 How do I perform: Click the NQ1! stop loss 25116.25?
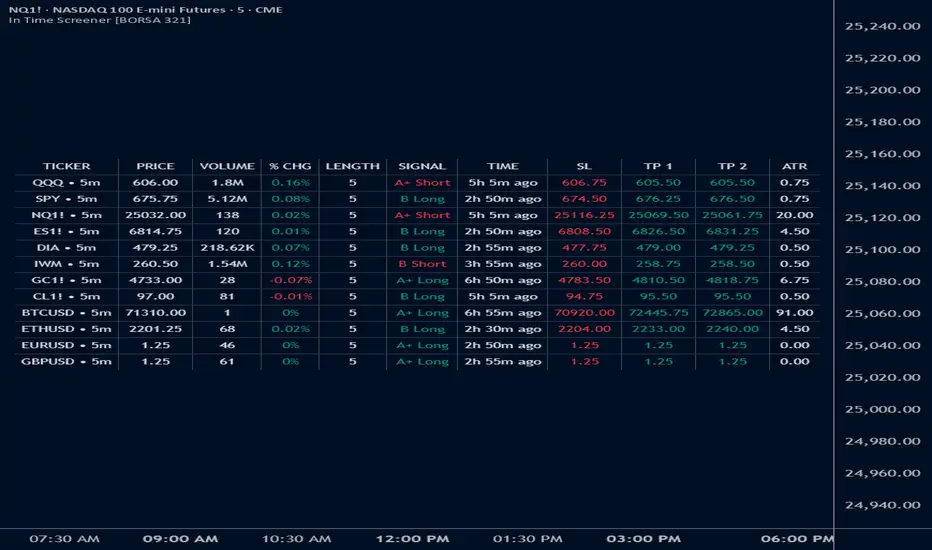click(x=584, y=215)
